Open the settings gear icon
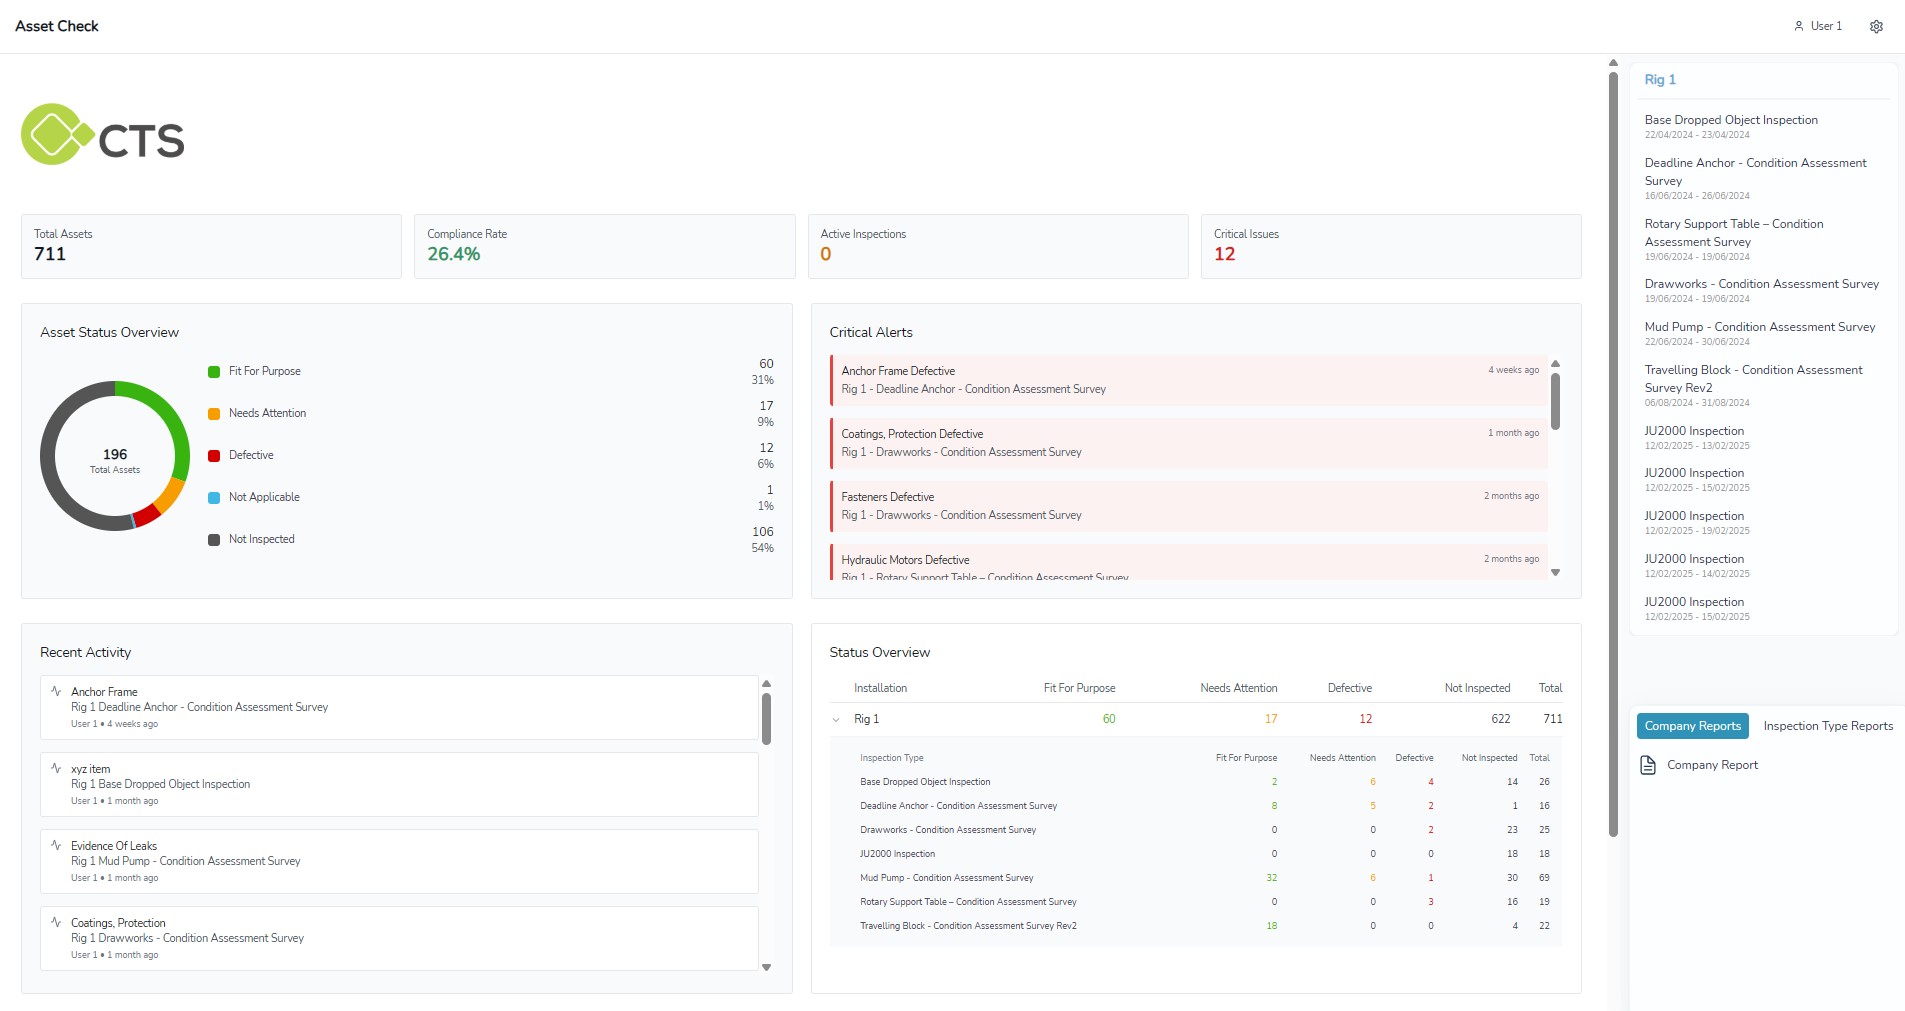 (x=1876, y=27)
